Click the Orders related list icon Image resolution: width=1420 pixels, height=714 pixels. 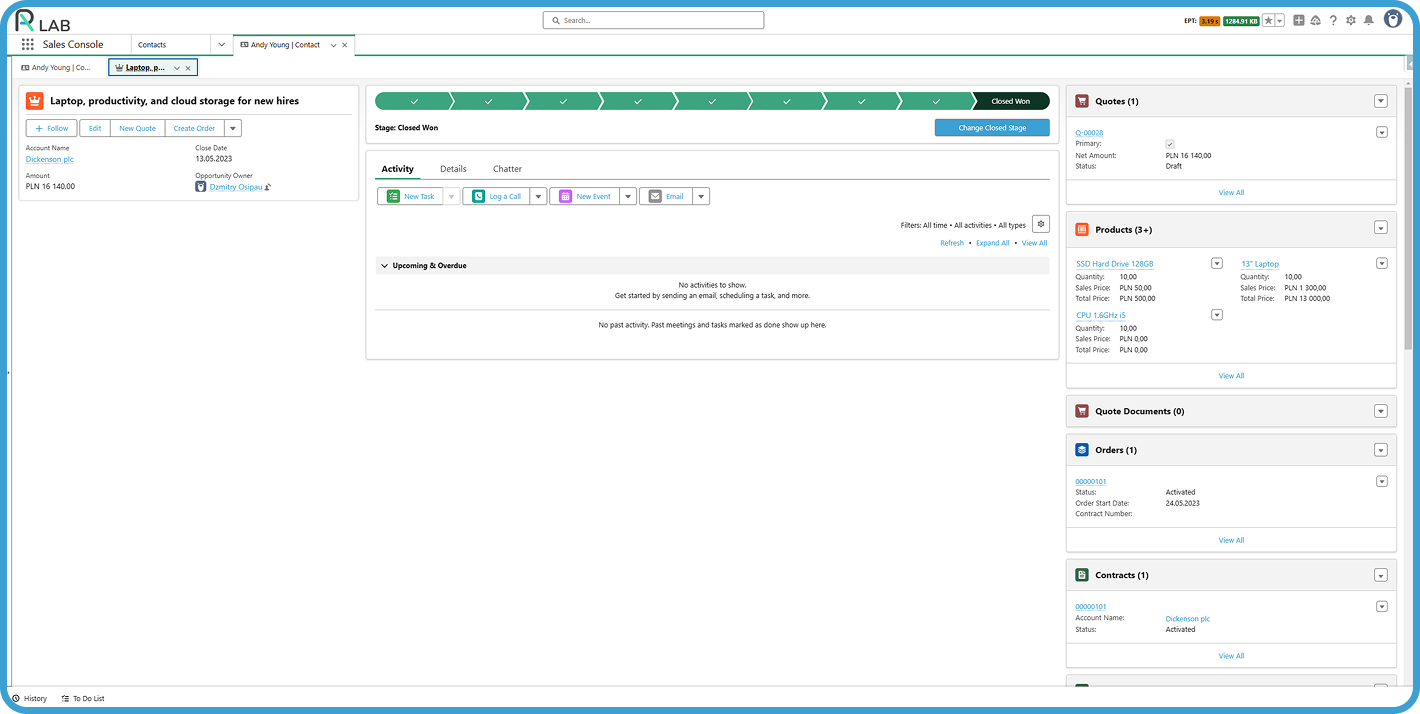tap(1082, 450)
